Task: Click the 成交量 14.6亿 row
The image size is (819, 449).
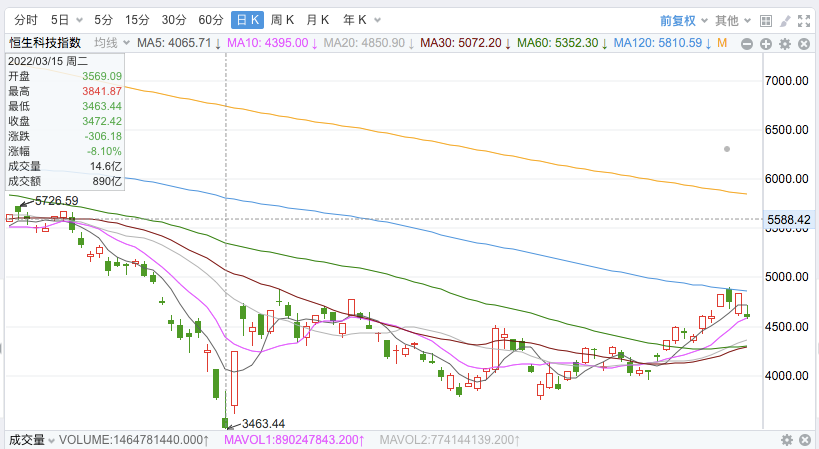Action: [x=65, y=167]
